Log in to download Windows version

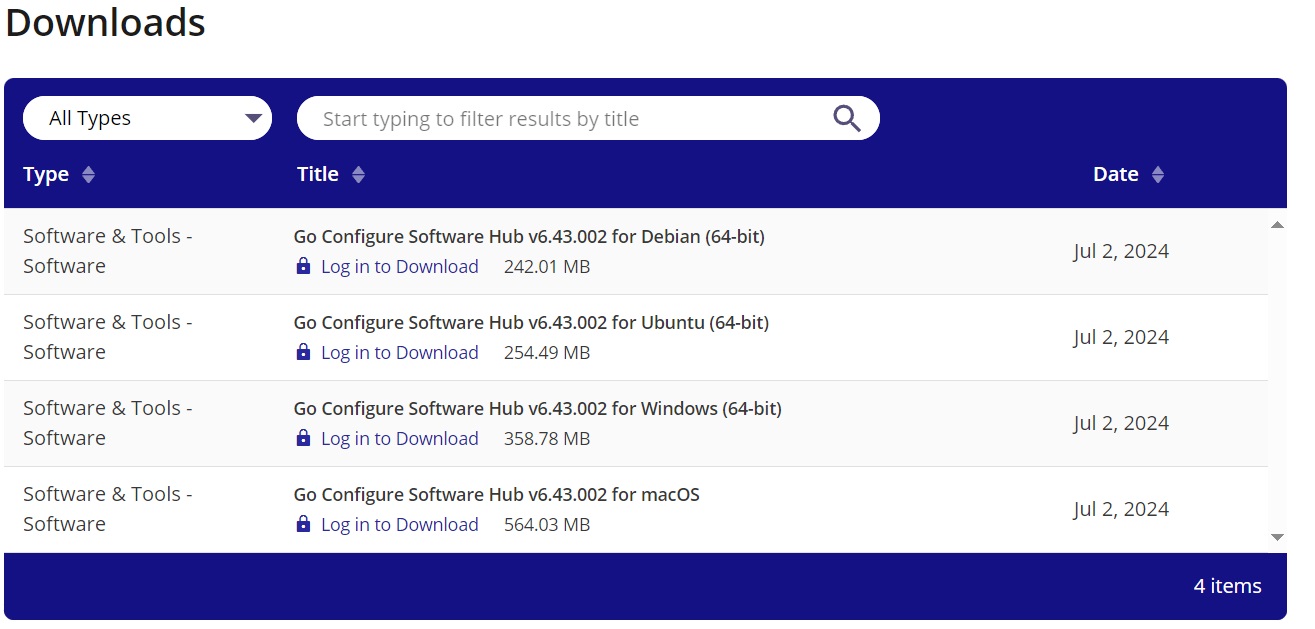click(x=399, y=439)
